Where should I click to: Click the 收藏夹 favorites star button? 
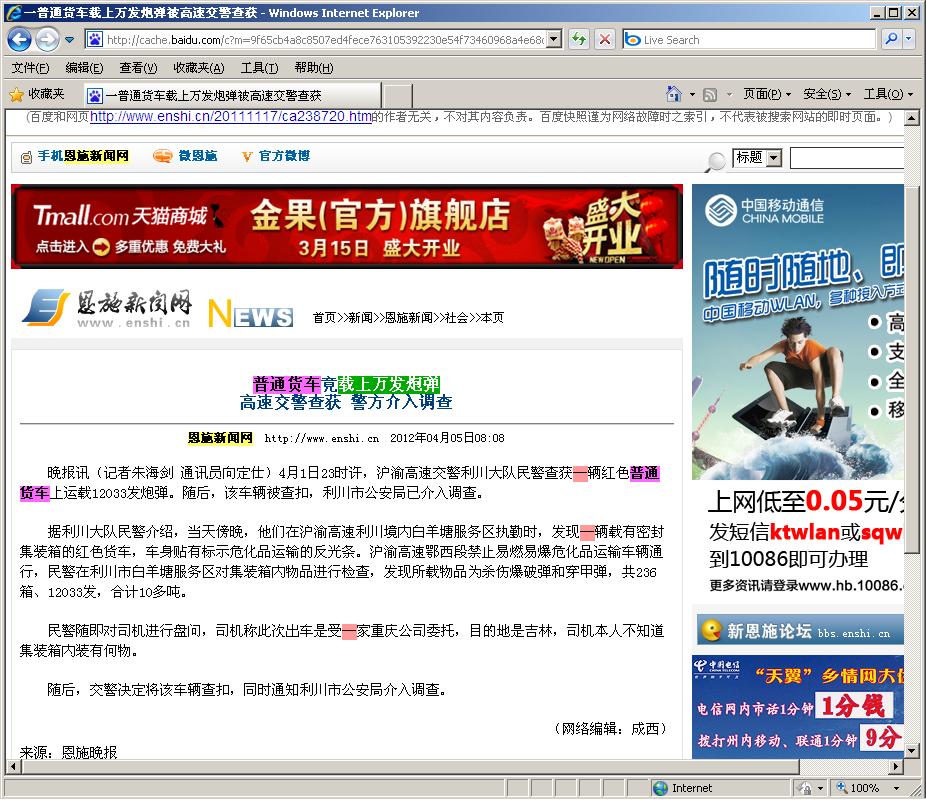(36, 94)
